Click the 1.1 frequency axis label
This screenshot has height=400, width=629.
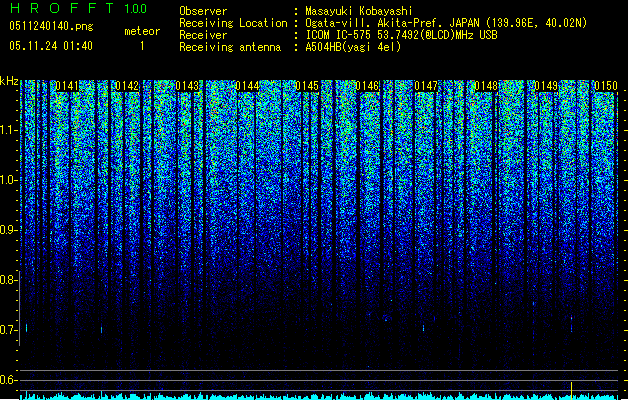click(8, 130)
